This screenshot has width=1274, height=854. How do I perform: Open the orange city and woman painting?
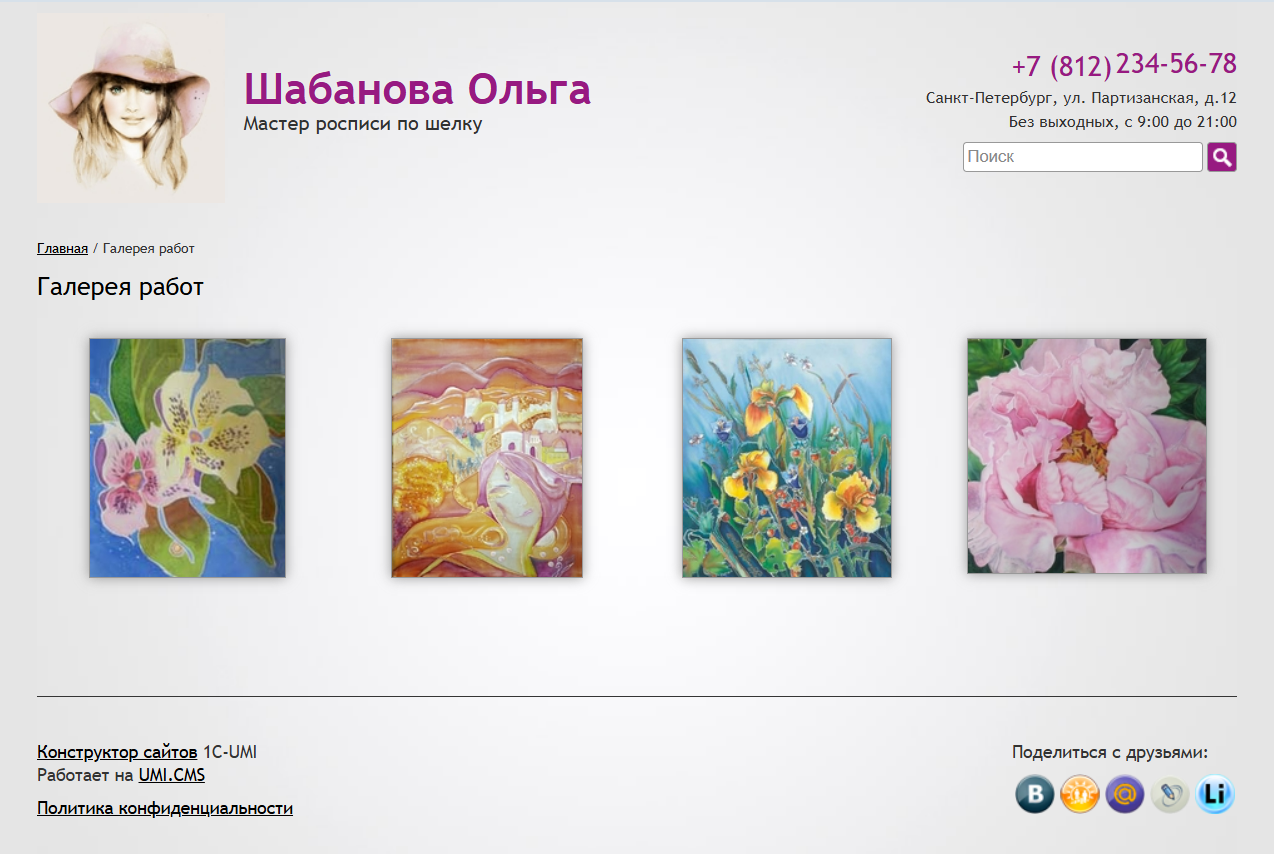click(487, 458)
